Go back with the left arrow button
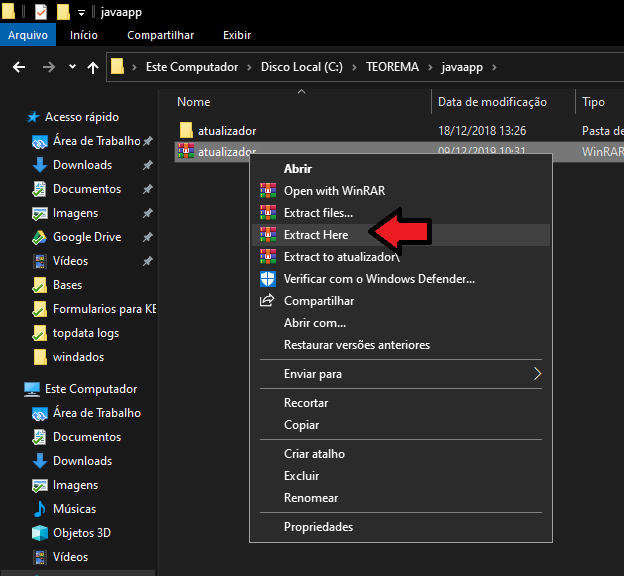624x576 pixels. 19,67
